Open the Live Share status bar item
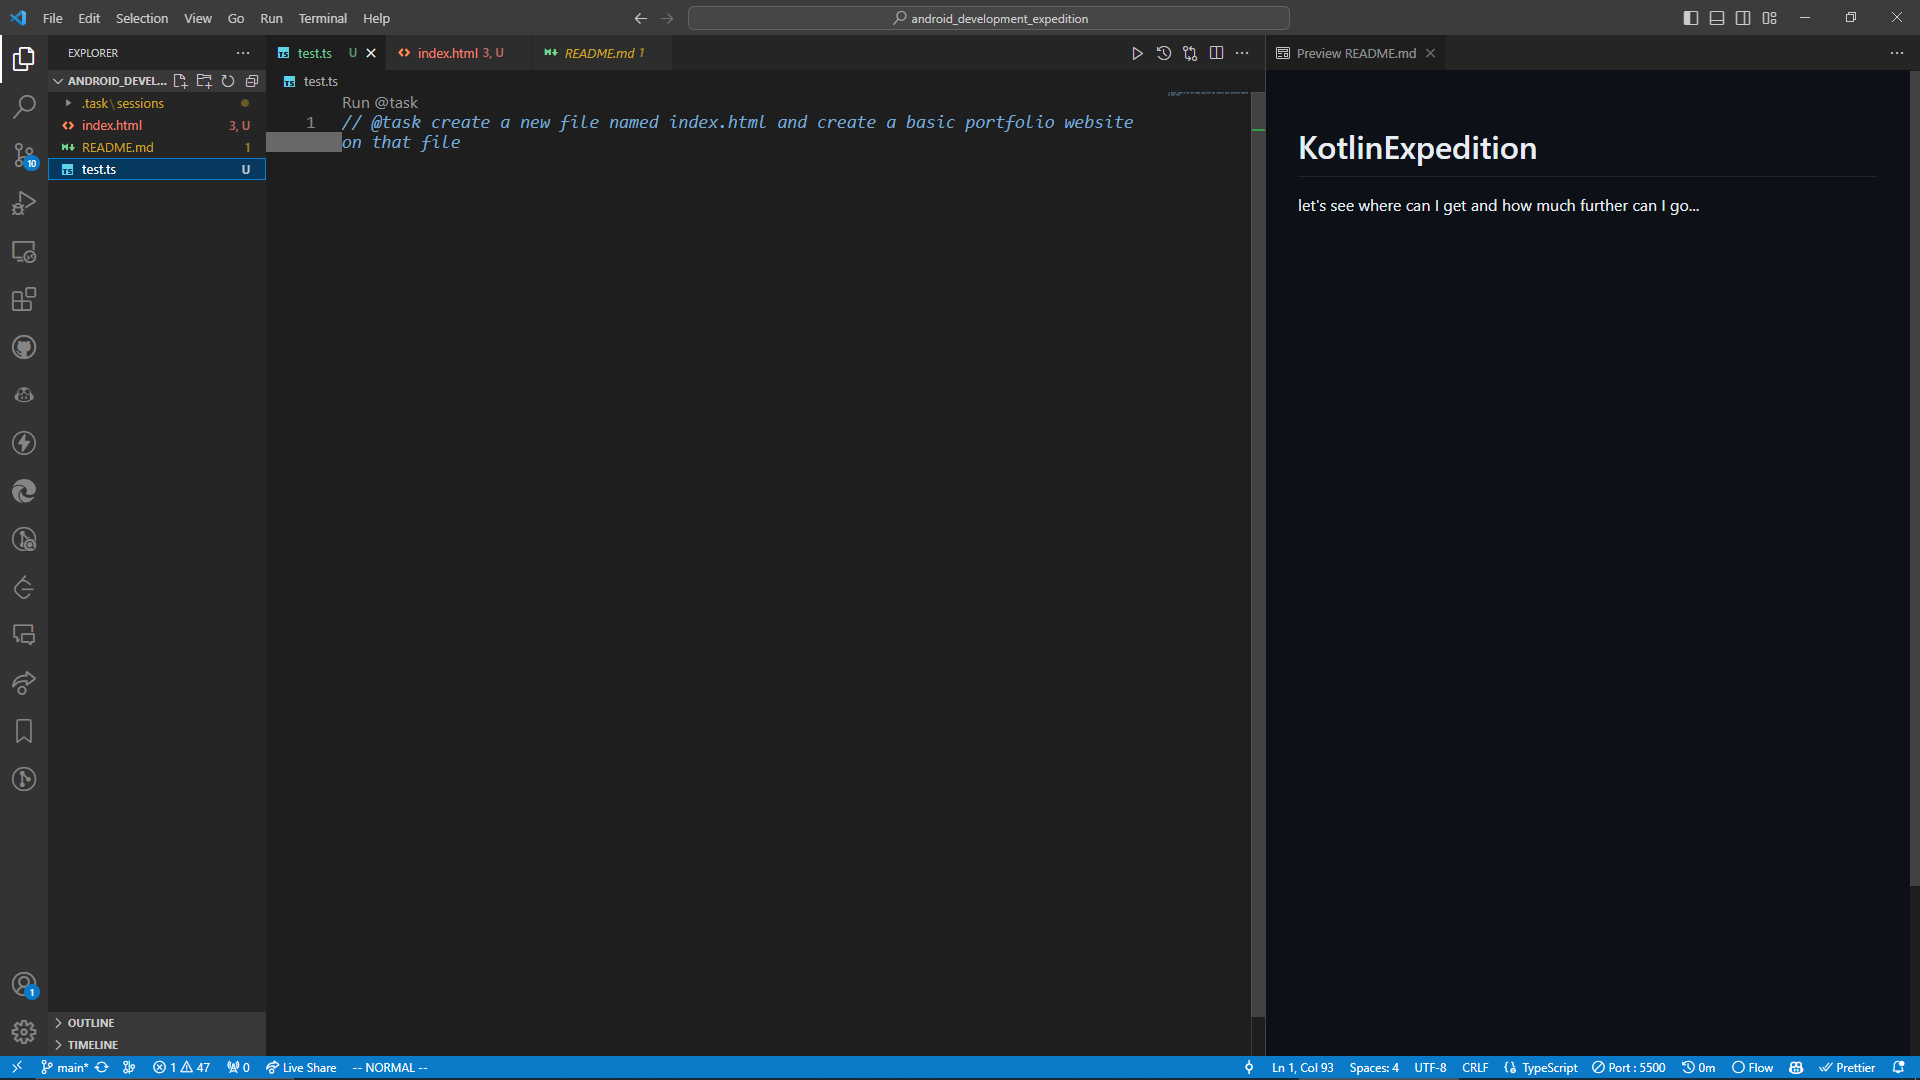The image size is (1920, 1080). (301, 1067)
